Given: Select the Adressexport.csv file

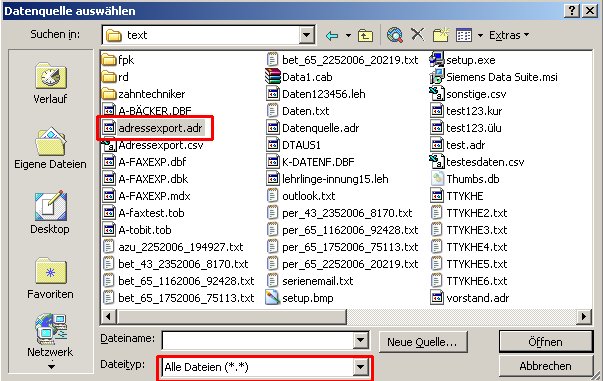Looking at the screenshot, I should (x=153, y=145).
